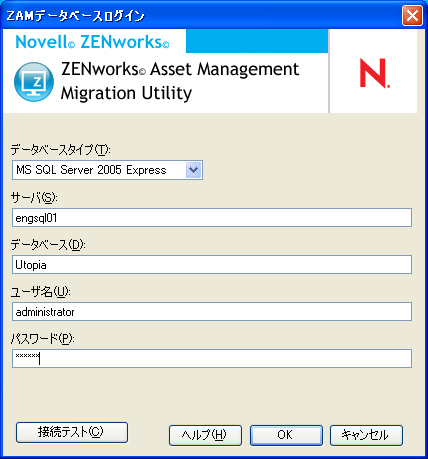Close the ZAM database login dialog
Image resolution: width=428 pixels, height=459 pixels.
412,15
